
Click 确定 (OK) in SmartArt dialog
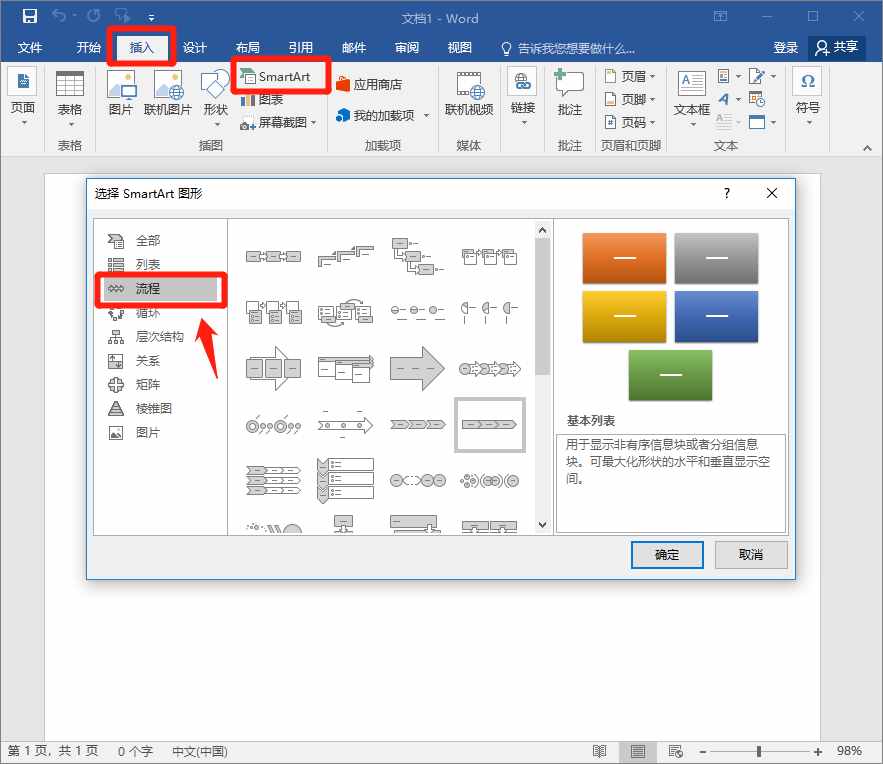(x=667, y=555)
